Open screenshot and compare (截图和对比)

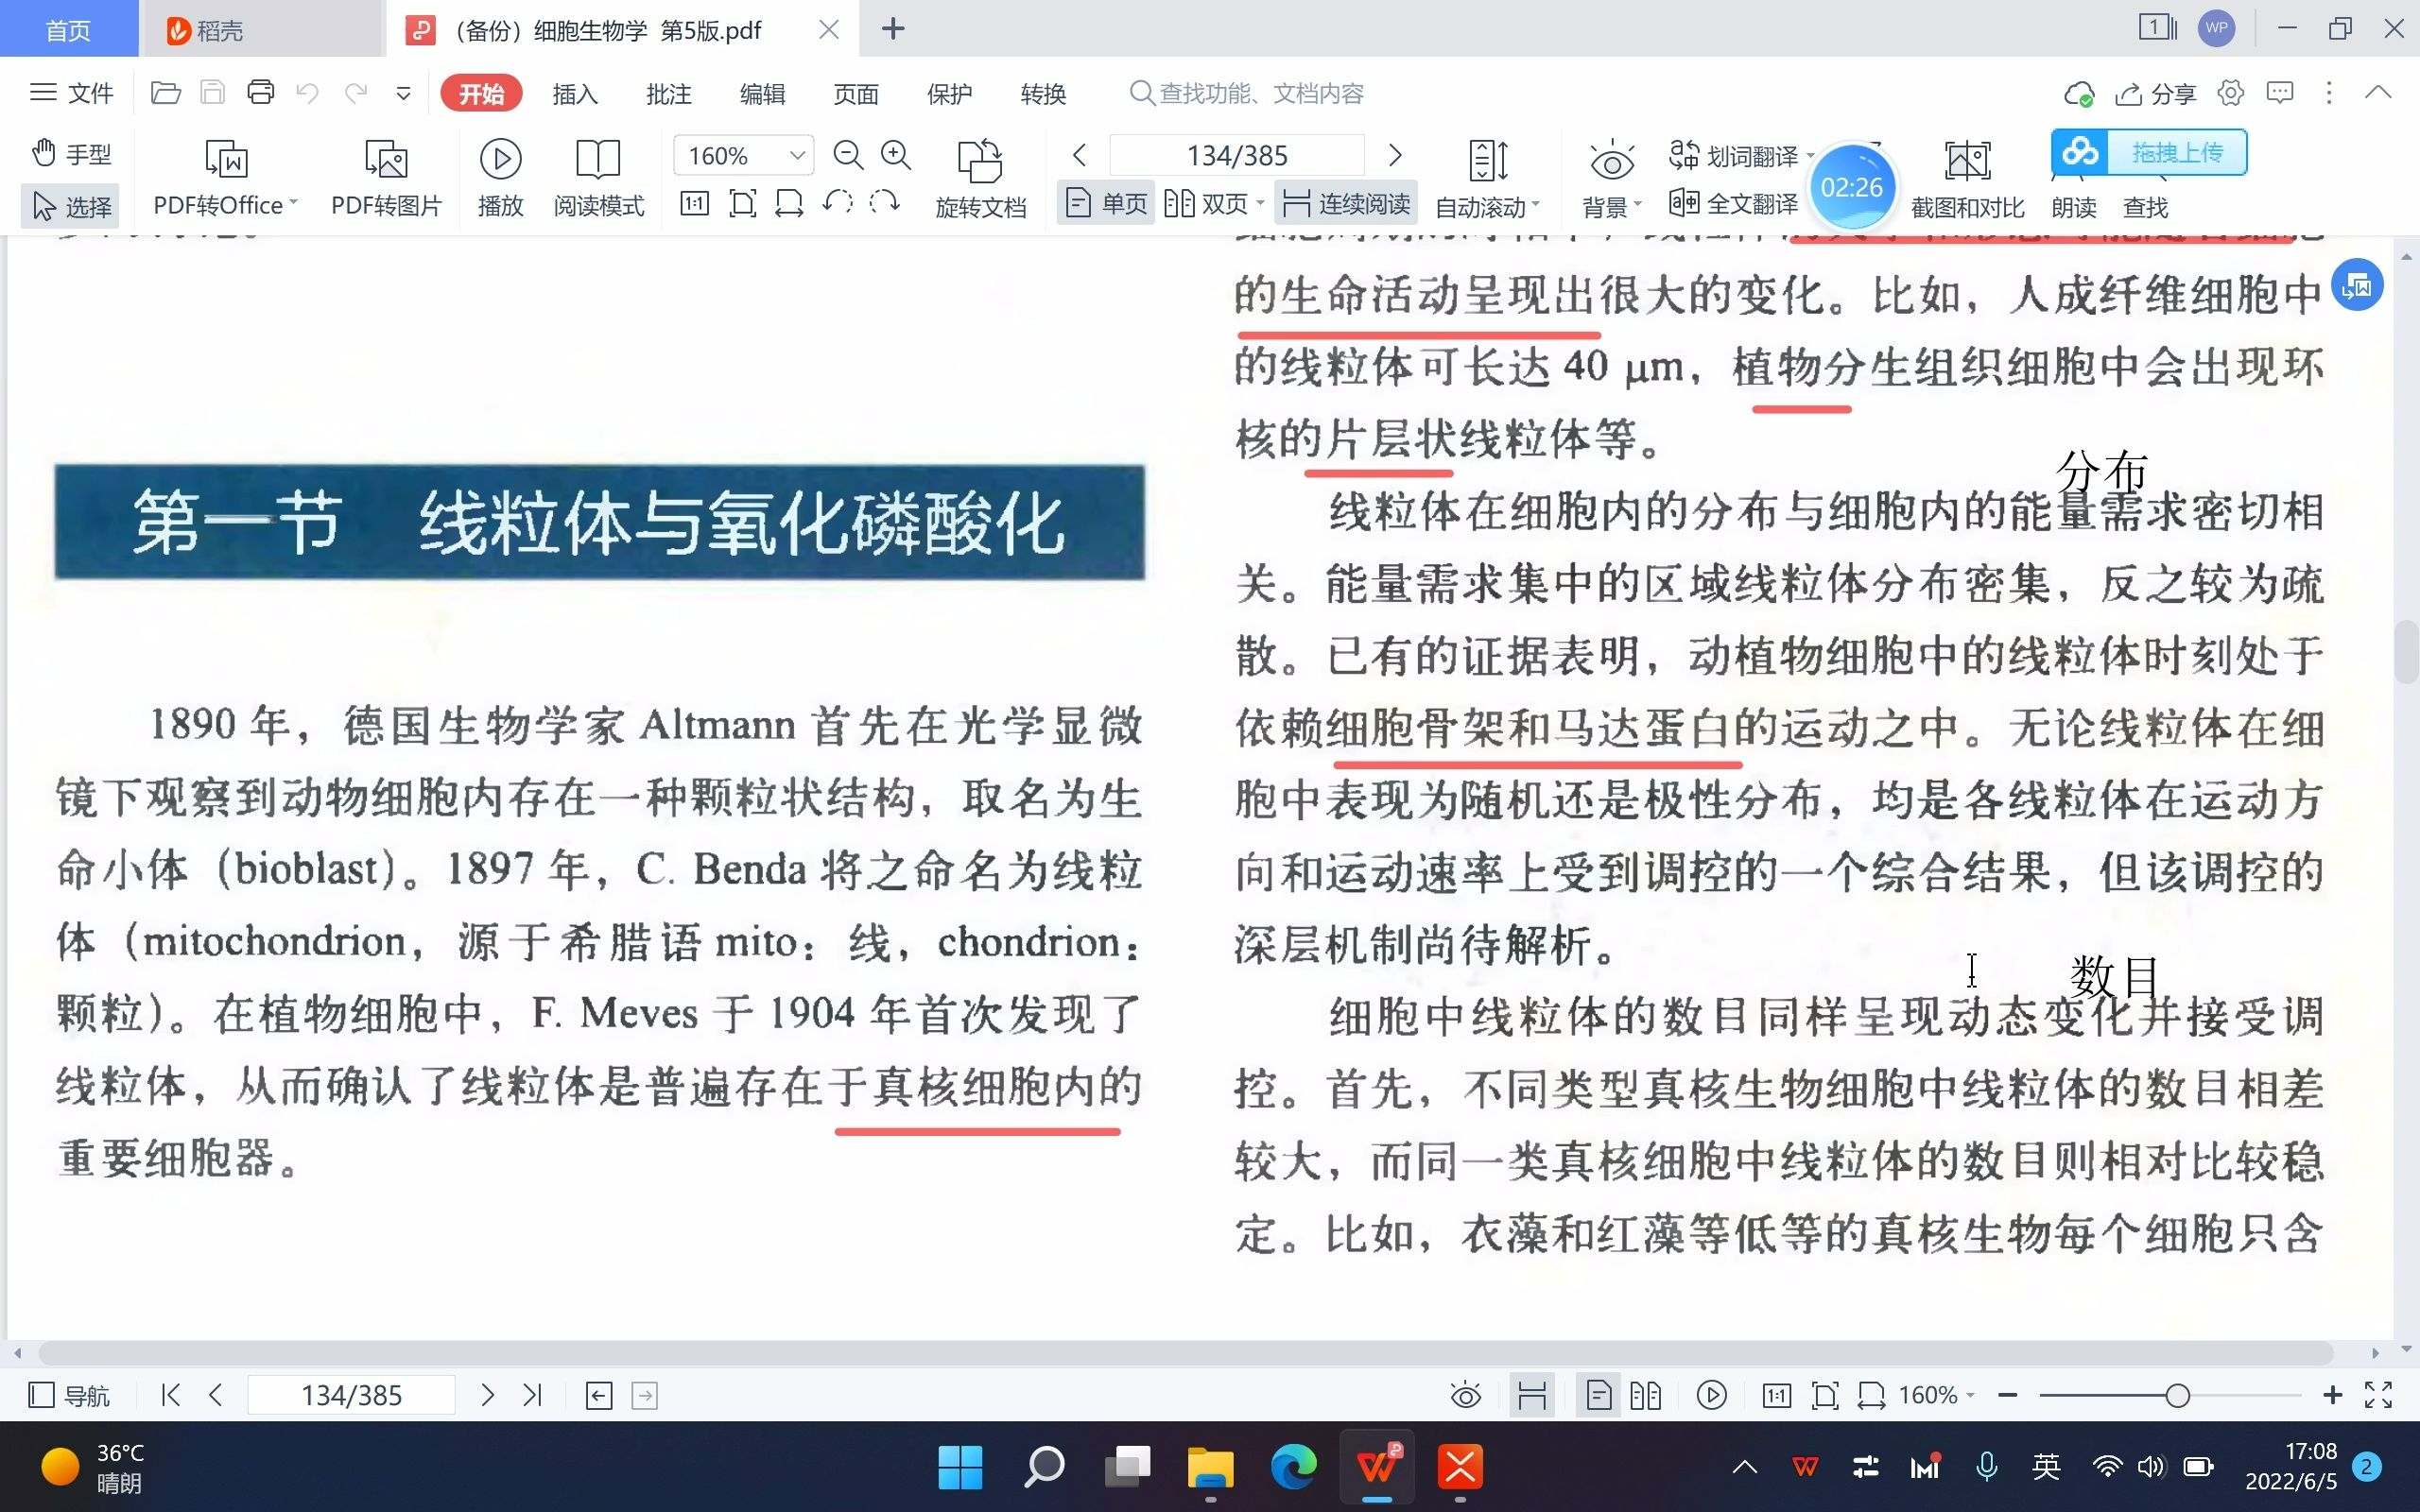click(1967, 178)
